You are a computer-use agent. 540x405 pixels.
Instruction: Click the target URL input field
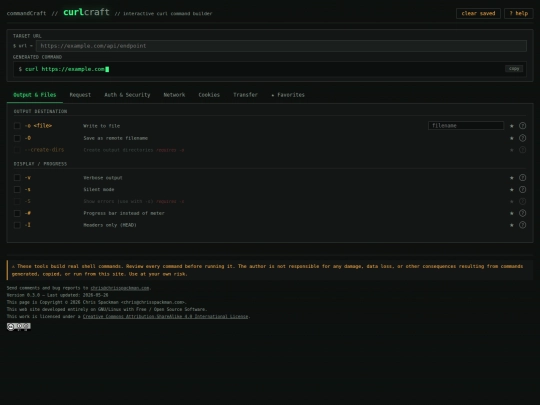click(281, 46)
